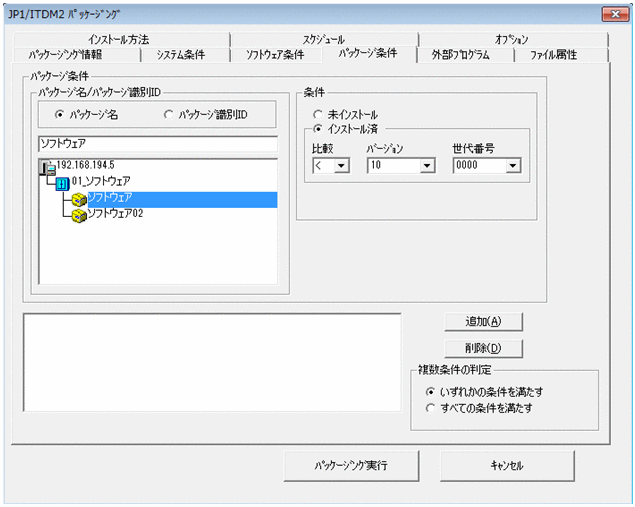Click the package name text field
Viewport: 635px width, 507px height.
[158, 144]
